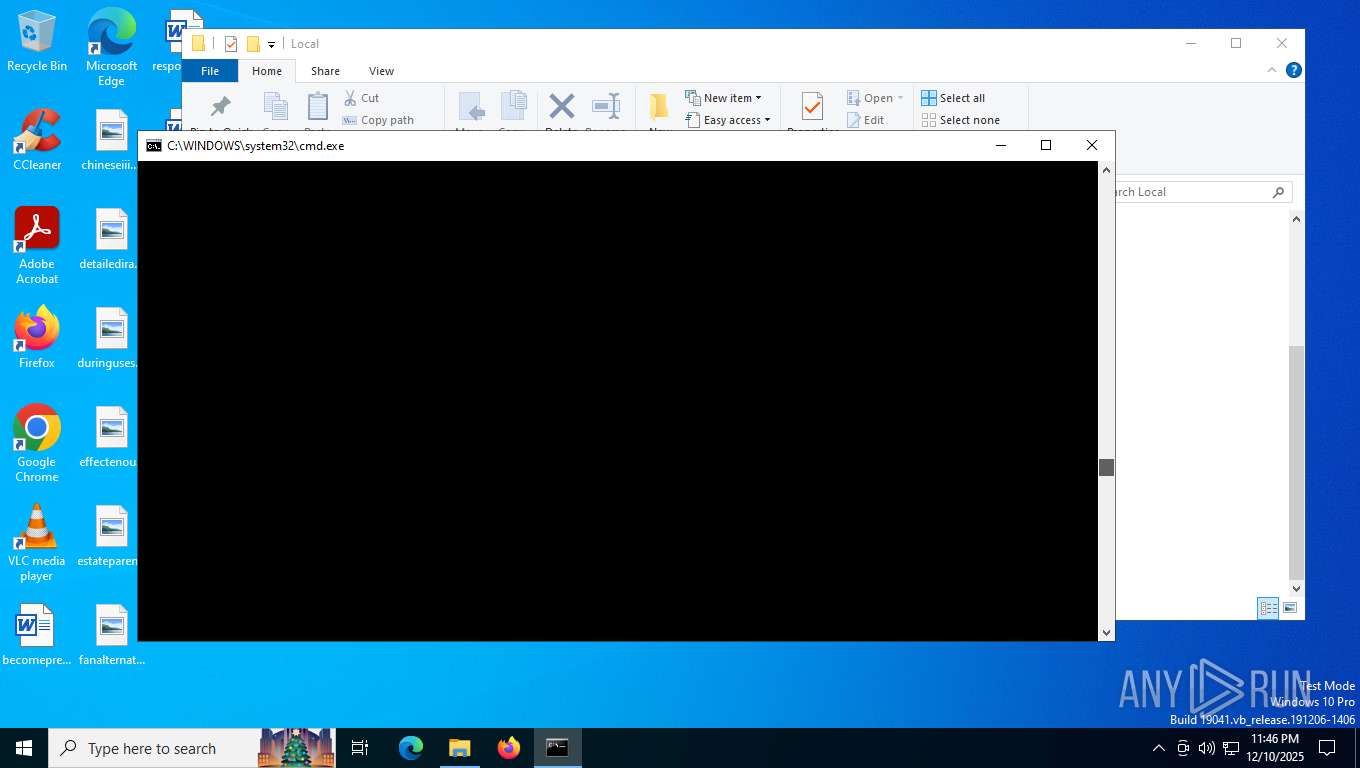Collapse the Explorer ribbon with the chevron
Screen dimensions: 1360x768
click(1272, 70)
